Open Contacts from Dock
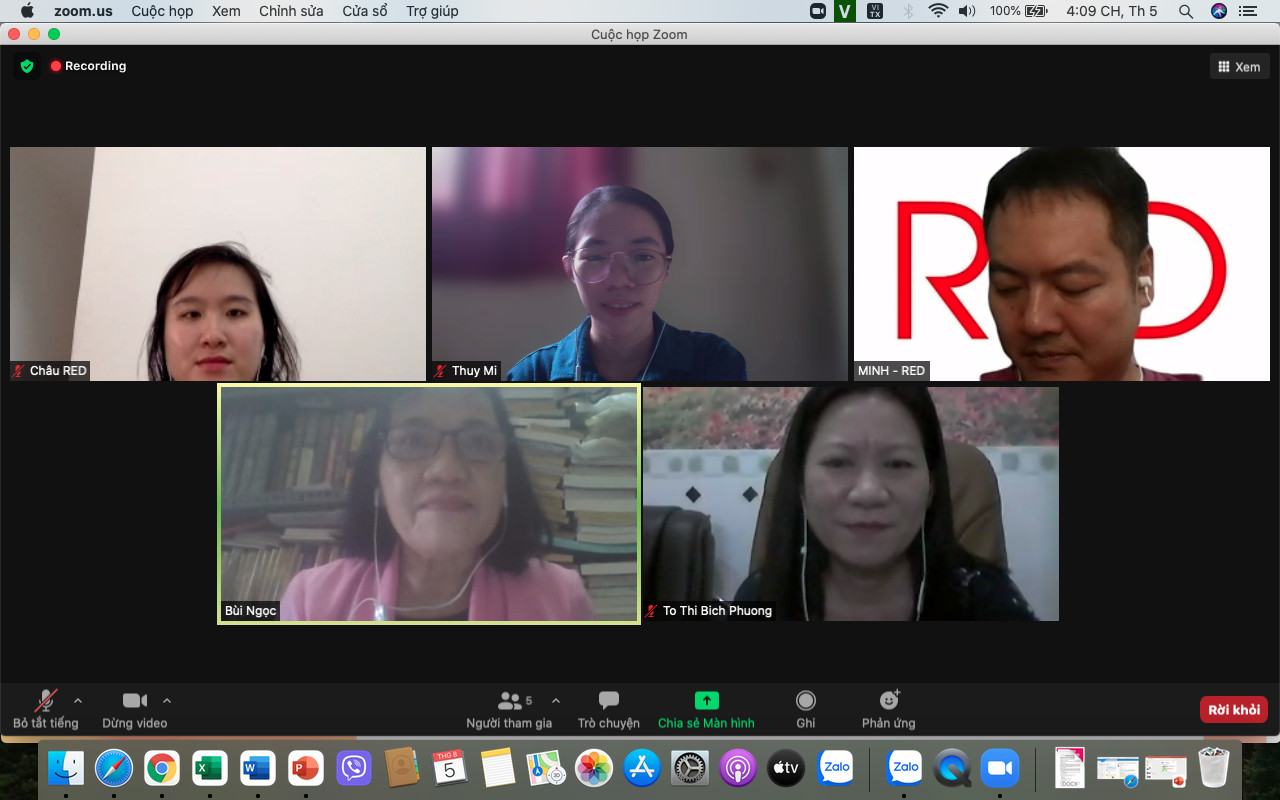 point(402,768)
